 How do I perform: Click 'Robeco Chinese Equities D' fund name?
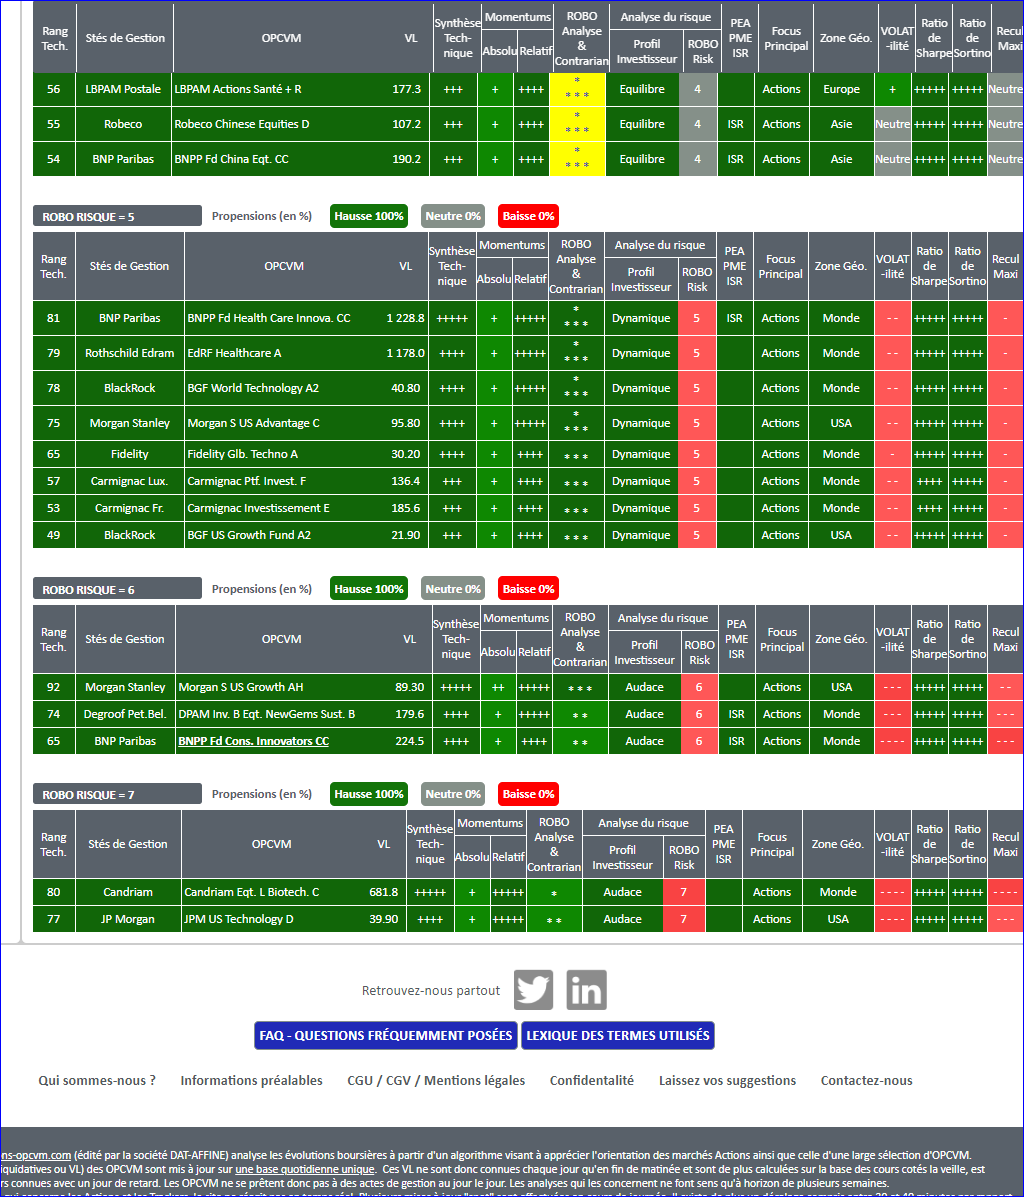click(x=241, y=124)
